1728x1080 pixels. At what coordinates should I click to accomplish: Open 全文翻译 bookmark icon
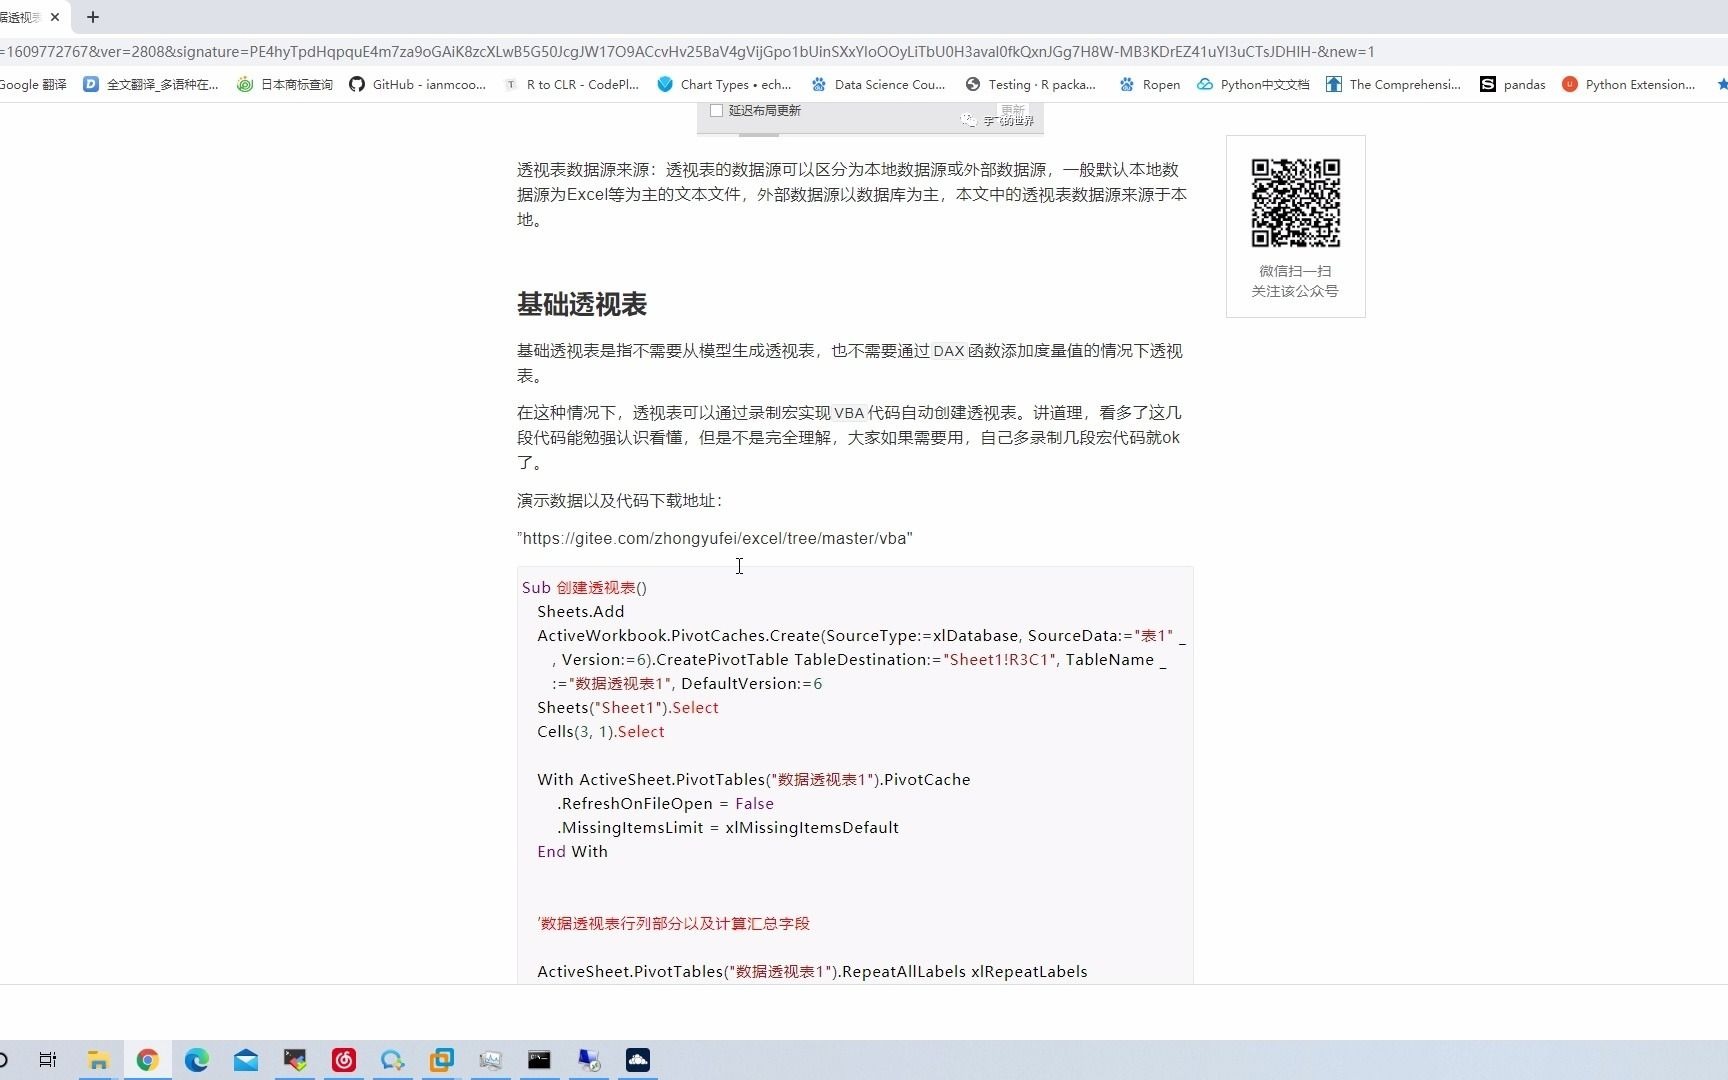[91, 85]
